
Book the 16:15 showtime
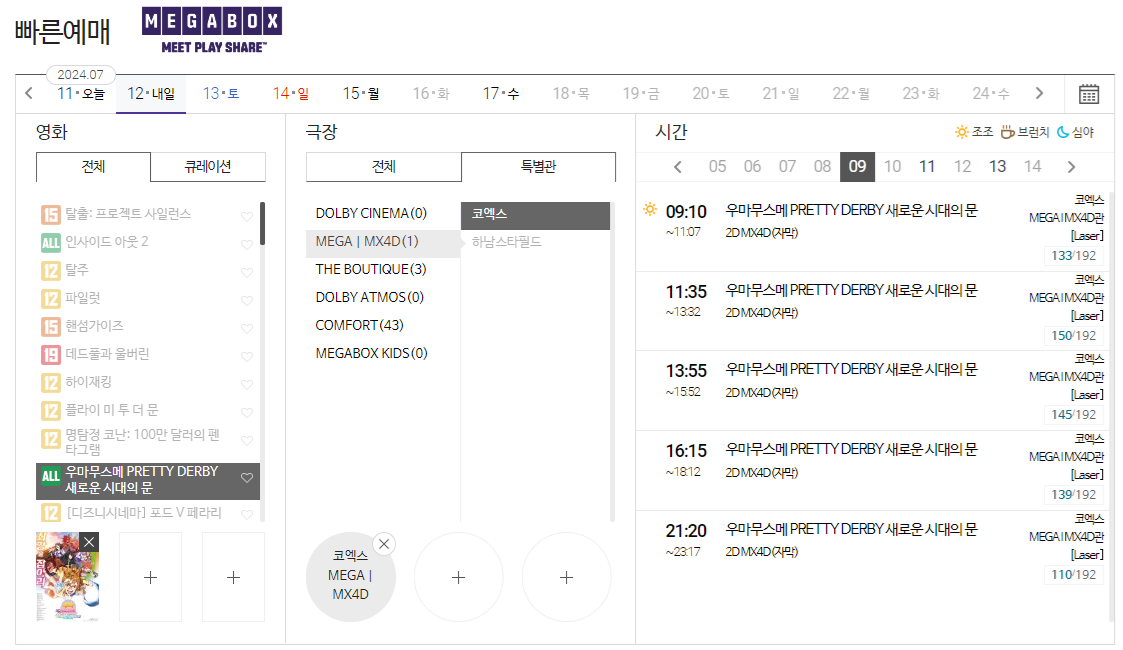tap(874, 471)
